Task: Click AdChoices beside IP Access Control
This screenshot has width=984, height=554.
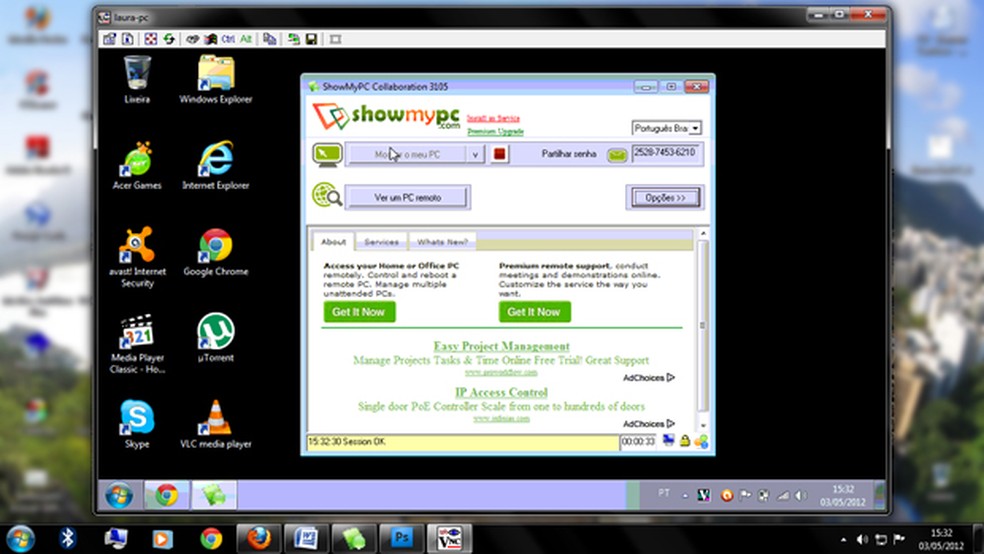Action: pyautogui.click(x=649, y=424)
